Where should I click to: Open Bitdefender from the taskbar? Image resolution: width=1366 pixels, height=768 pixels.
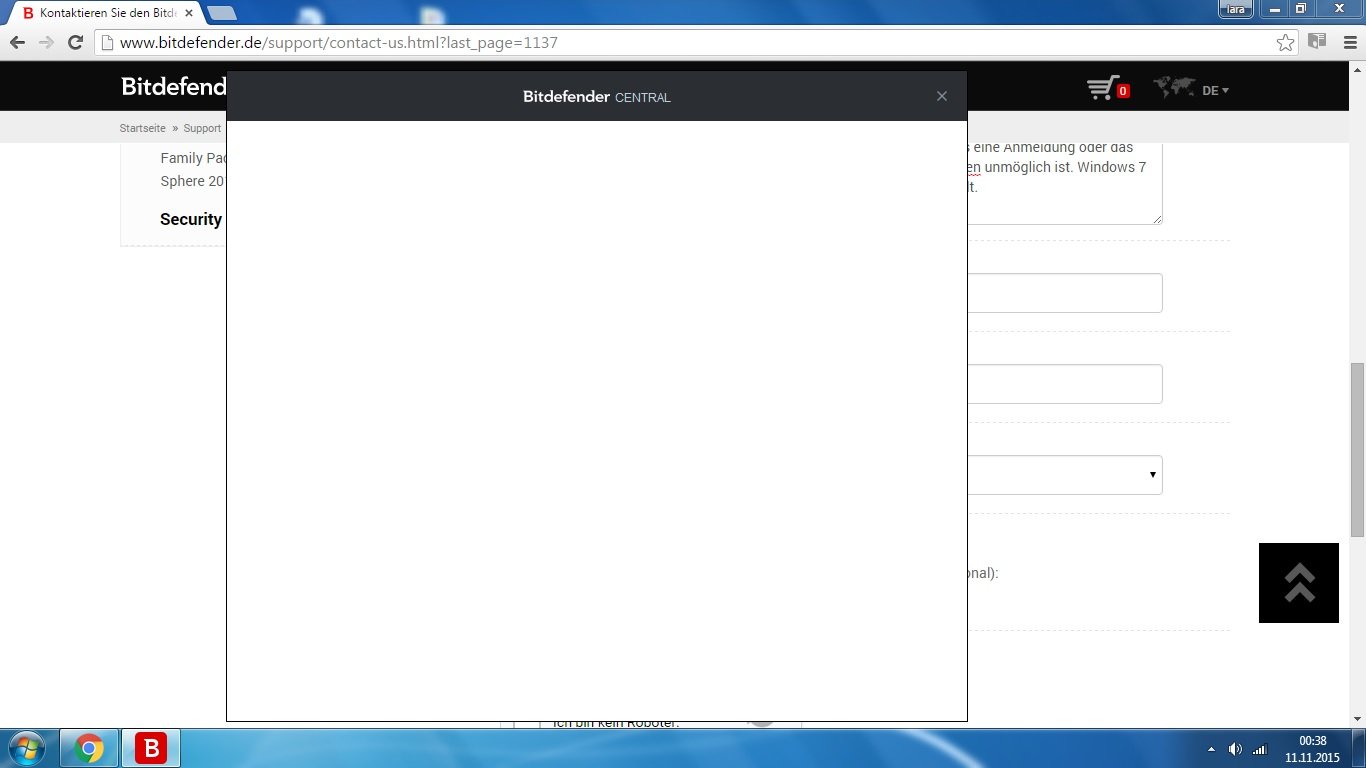pos(151,748)
